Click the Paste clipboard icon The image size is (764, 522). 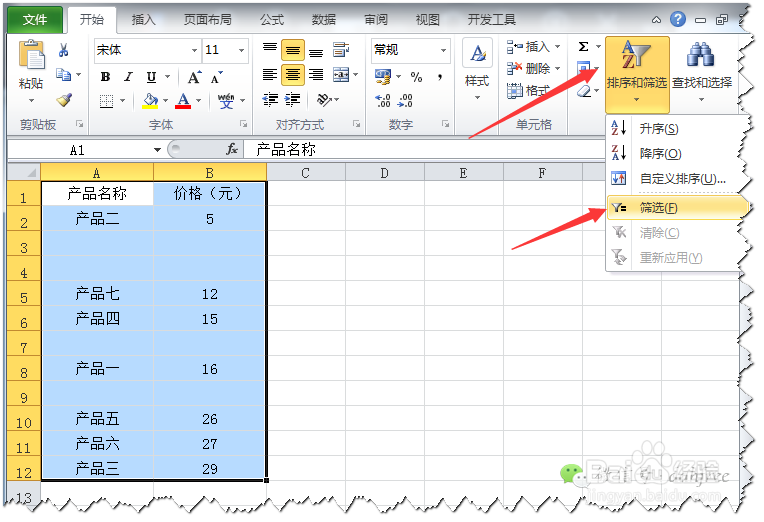(x=31, y=55)
